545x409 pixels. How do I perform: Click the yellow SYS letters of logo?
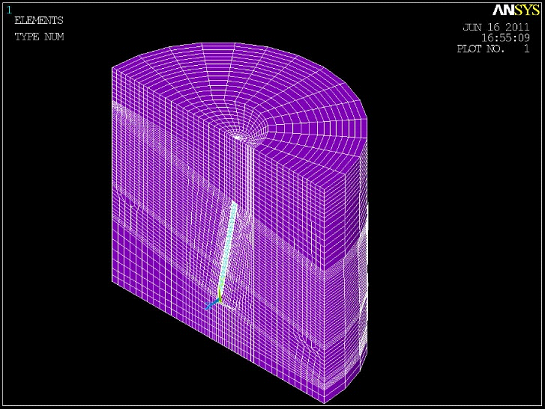[x=527, y=10]
